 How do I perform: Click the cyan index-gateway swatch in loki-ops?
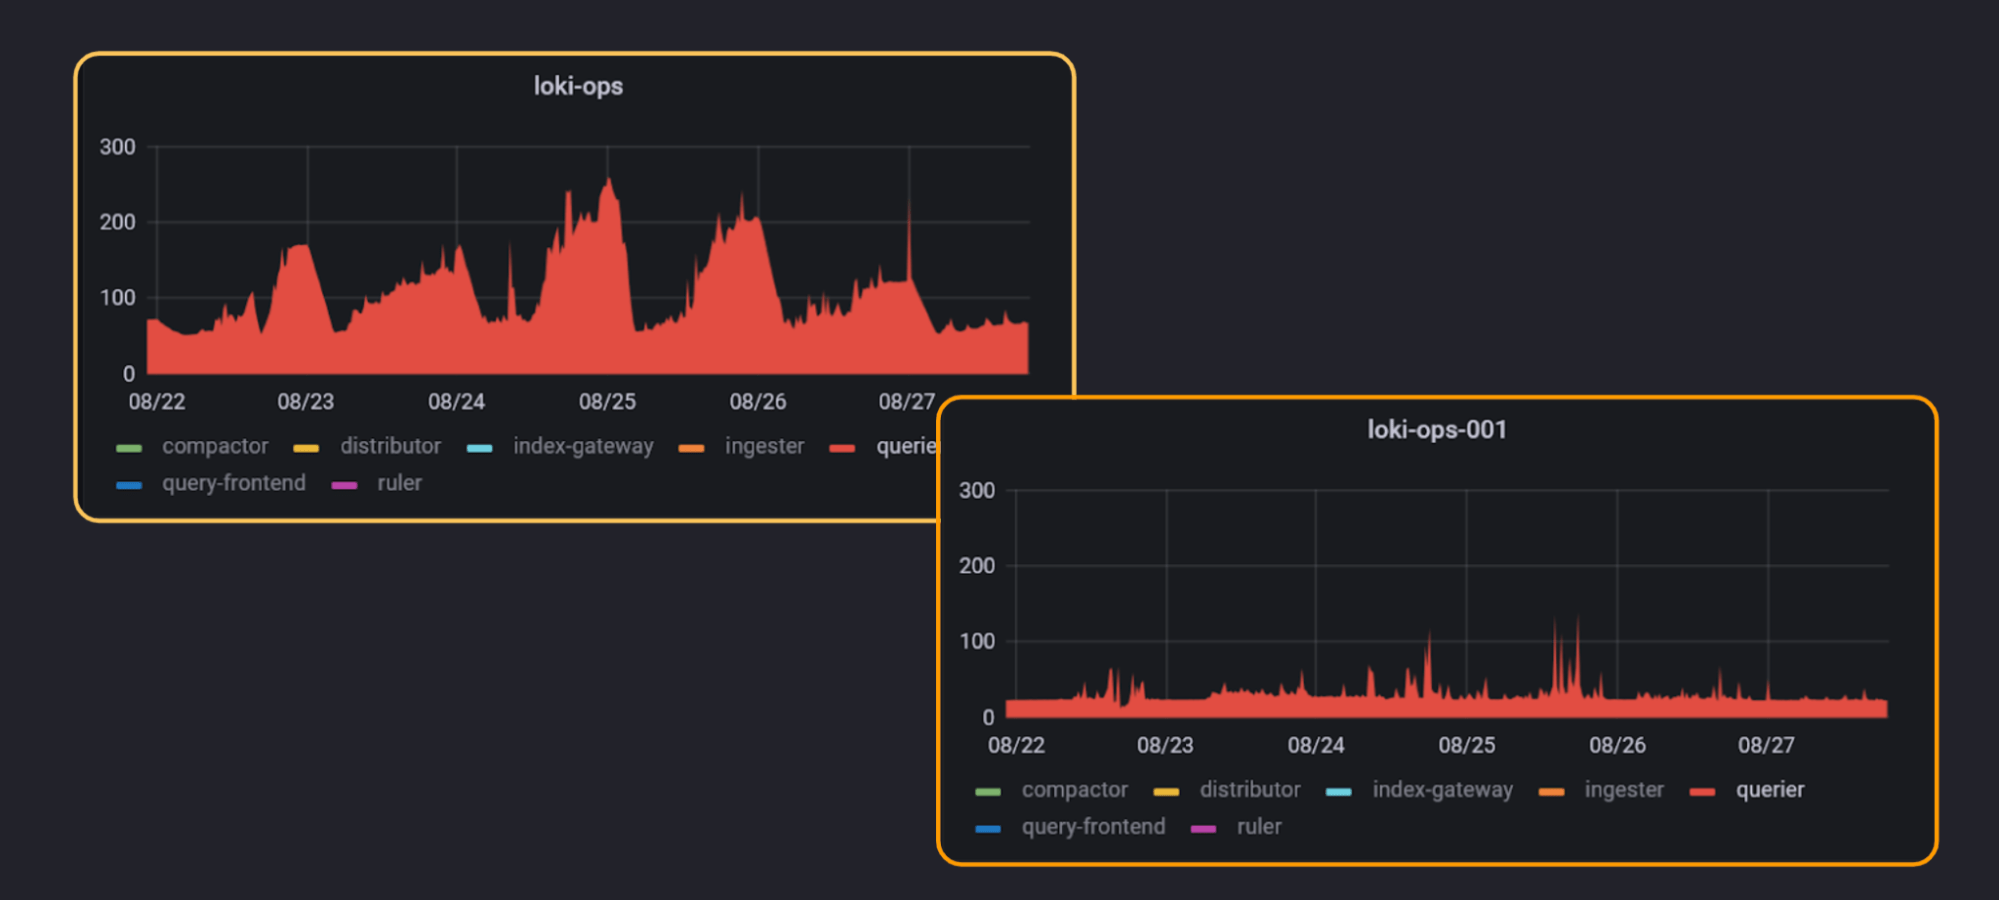click(480, 447)
